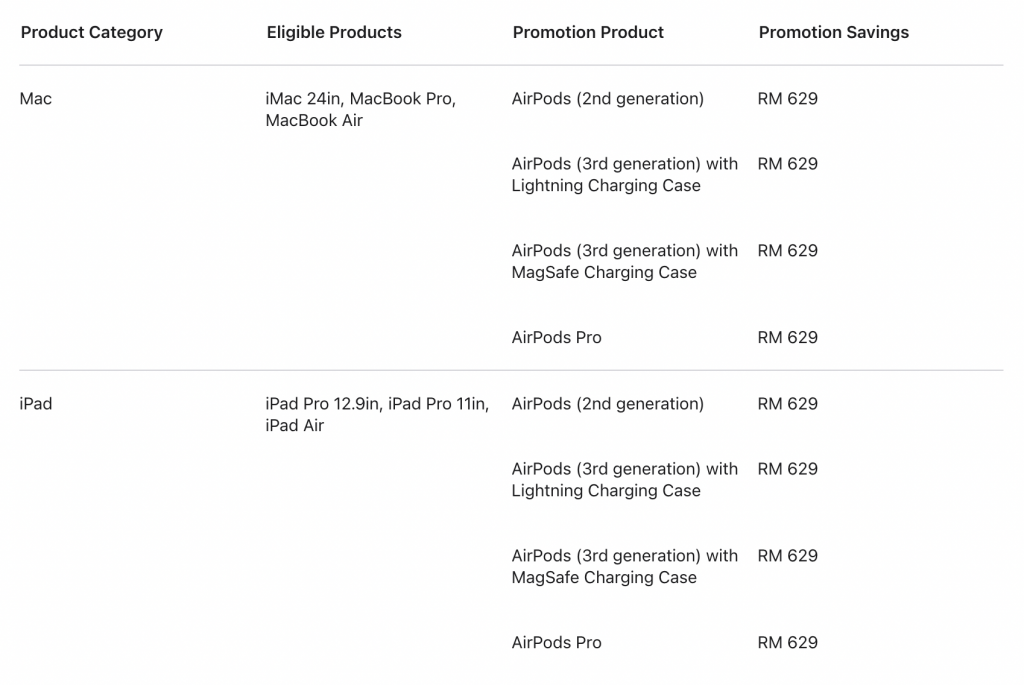1024x685 pixels.
Task: Click the Promotion Product column header
Action: [588, 32]
